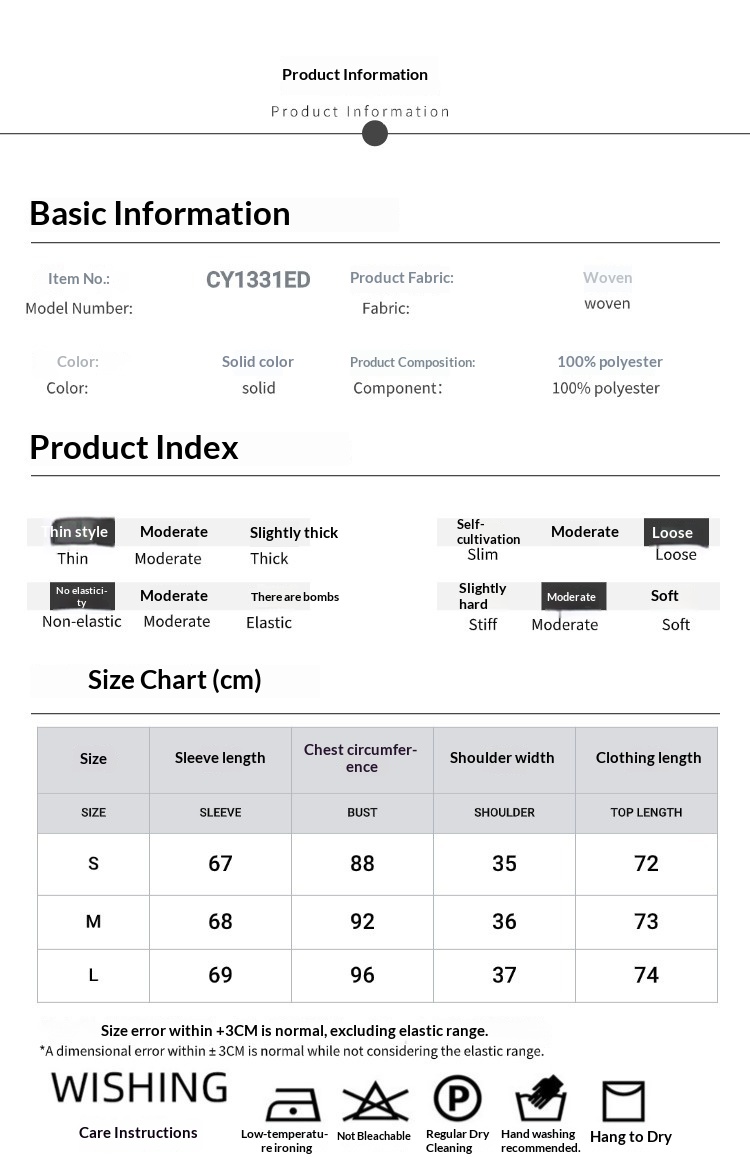The height and width of the screenshot is (1169, 750).
Task: Click the WISHING brand logo
Action: [139, 1088]
